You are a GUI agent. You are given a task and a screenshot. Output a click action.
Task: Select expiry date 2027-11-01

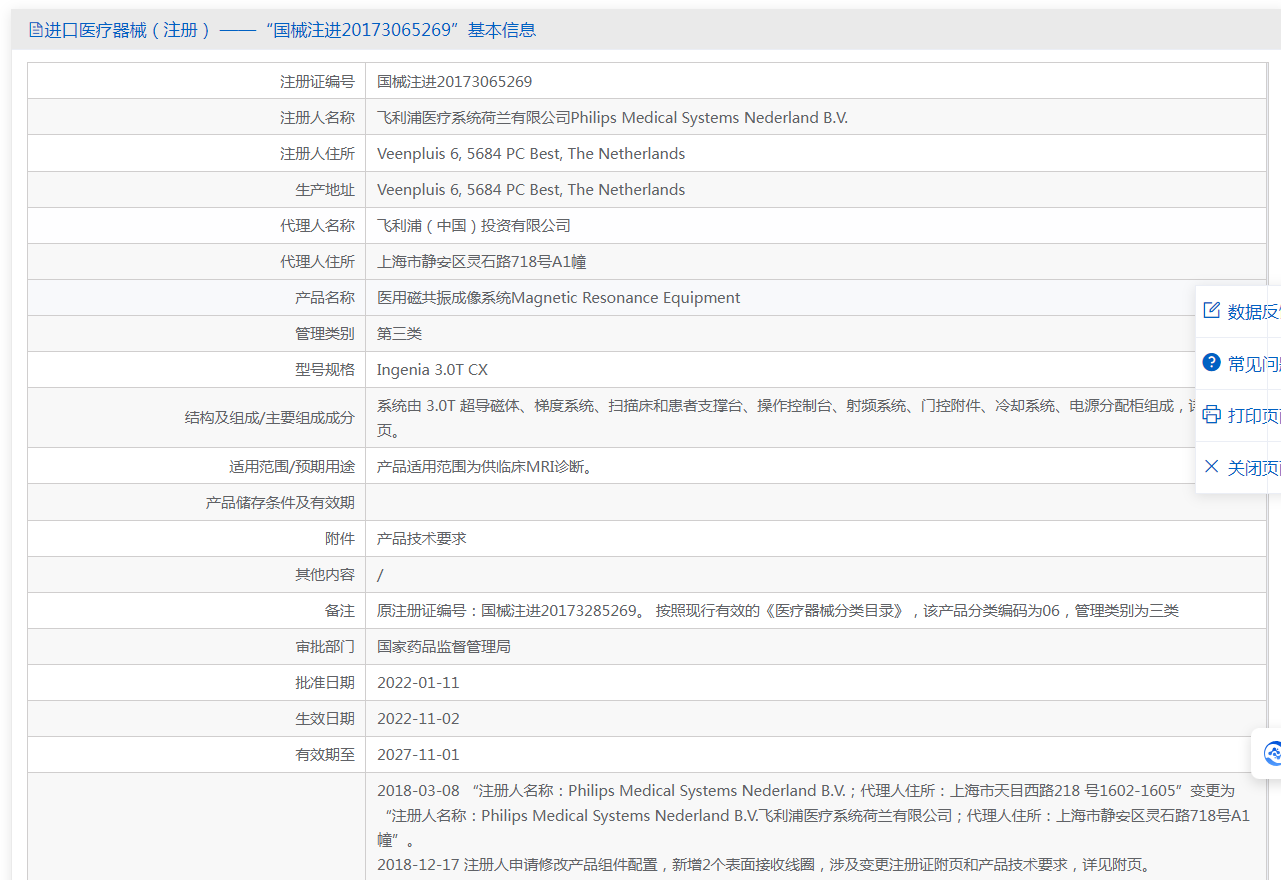click(418, 754)
